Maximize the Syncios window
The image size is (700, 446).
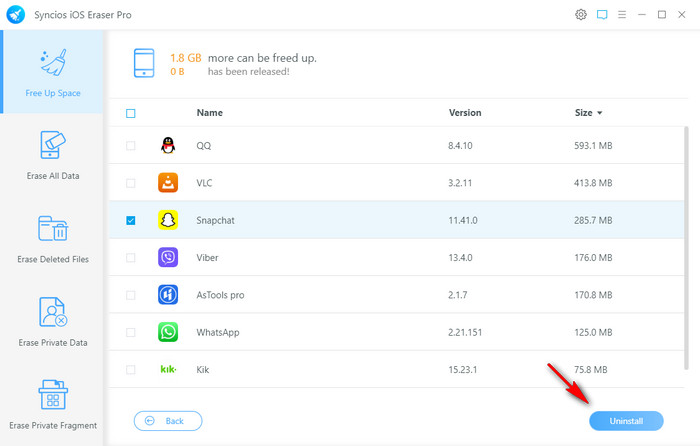(662, 15)
